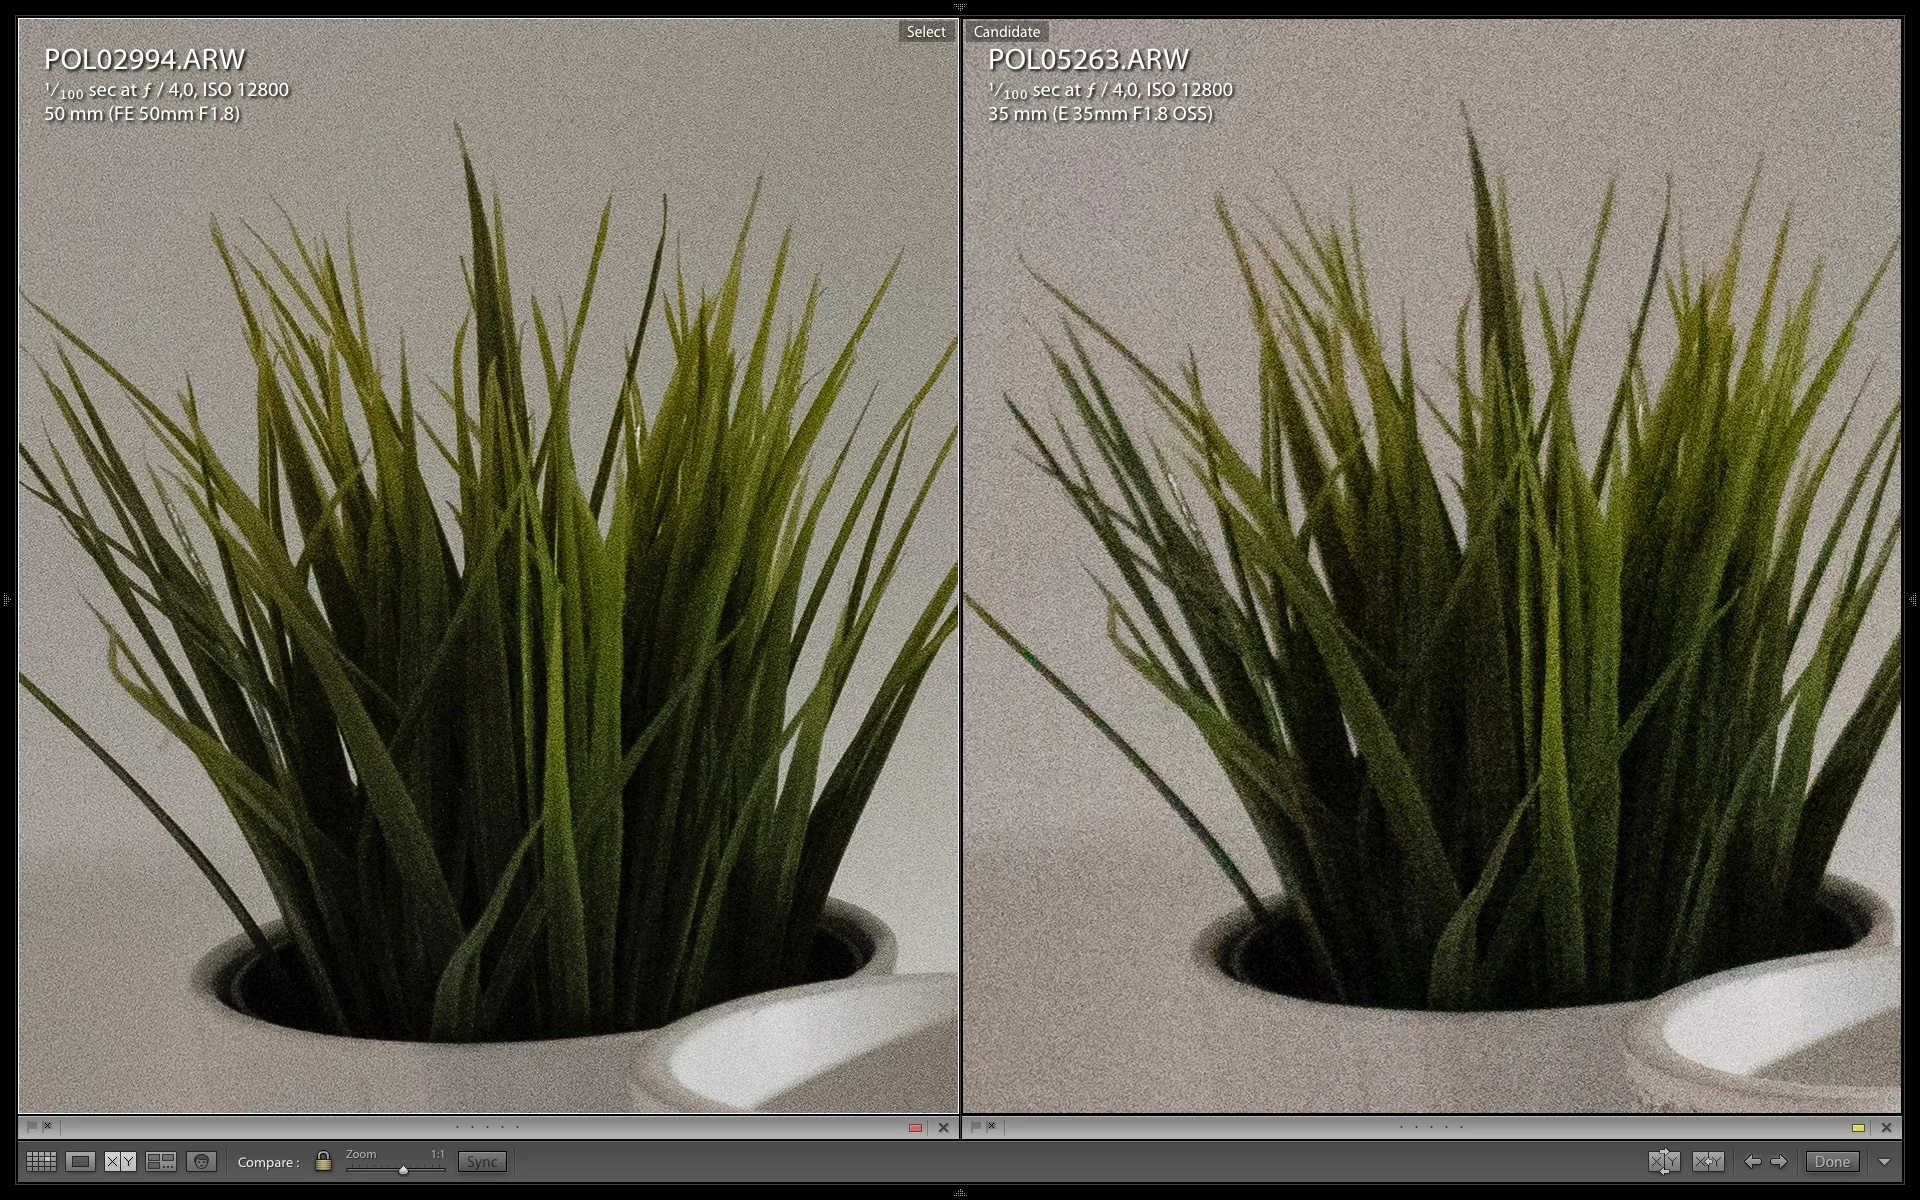Toggle the Compare link focus lock
The image size is (1920, 1200).
[x=323, y=1161]
